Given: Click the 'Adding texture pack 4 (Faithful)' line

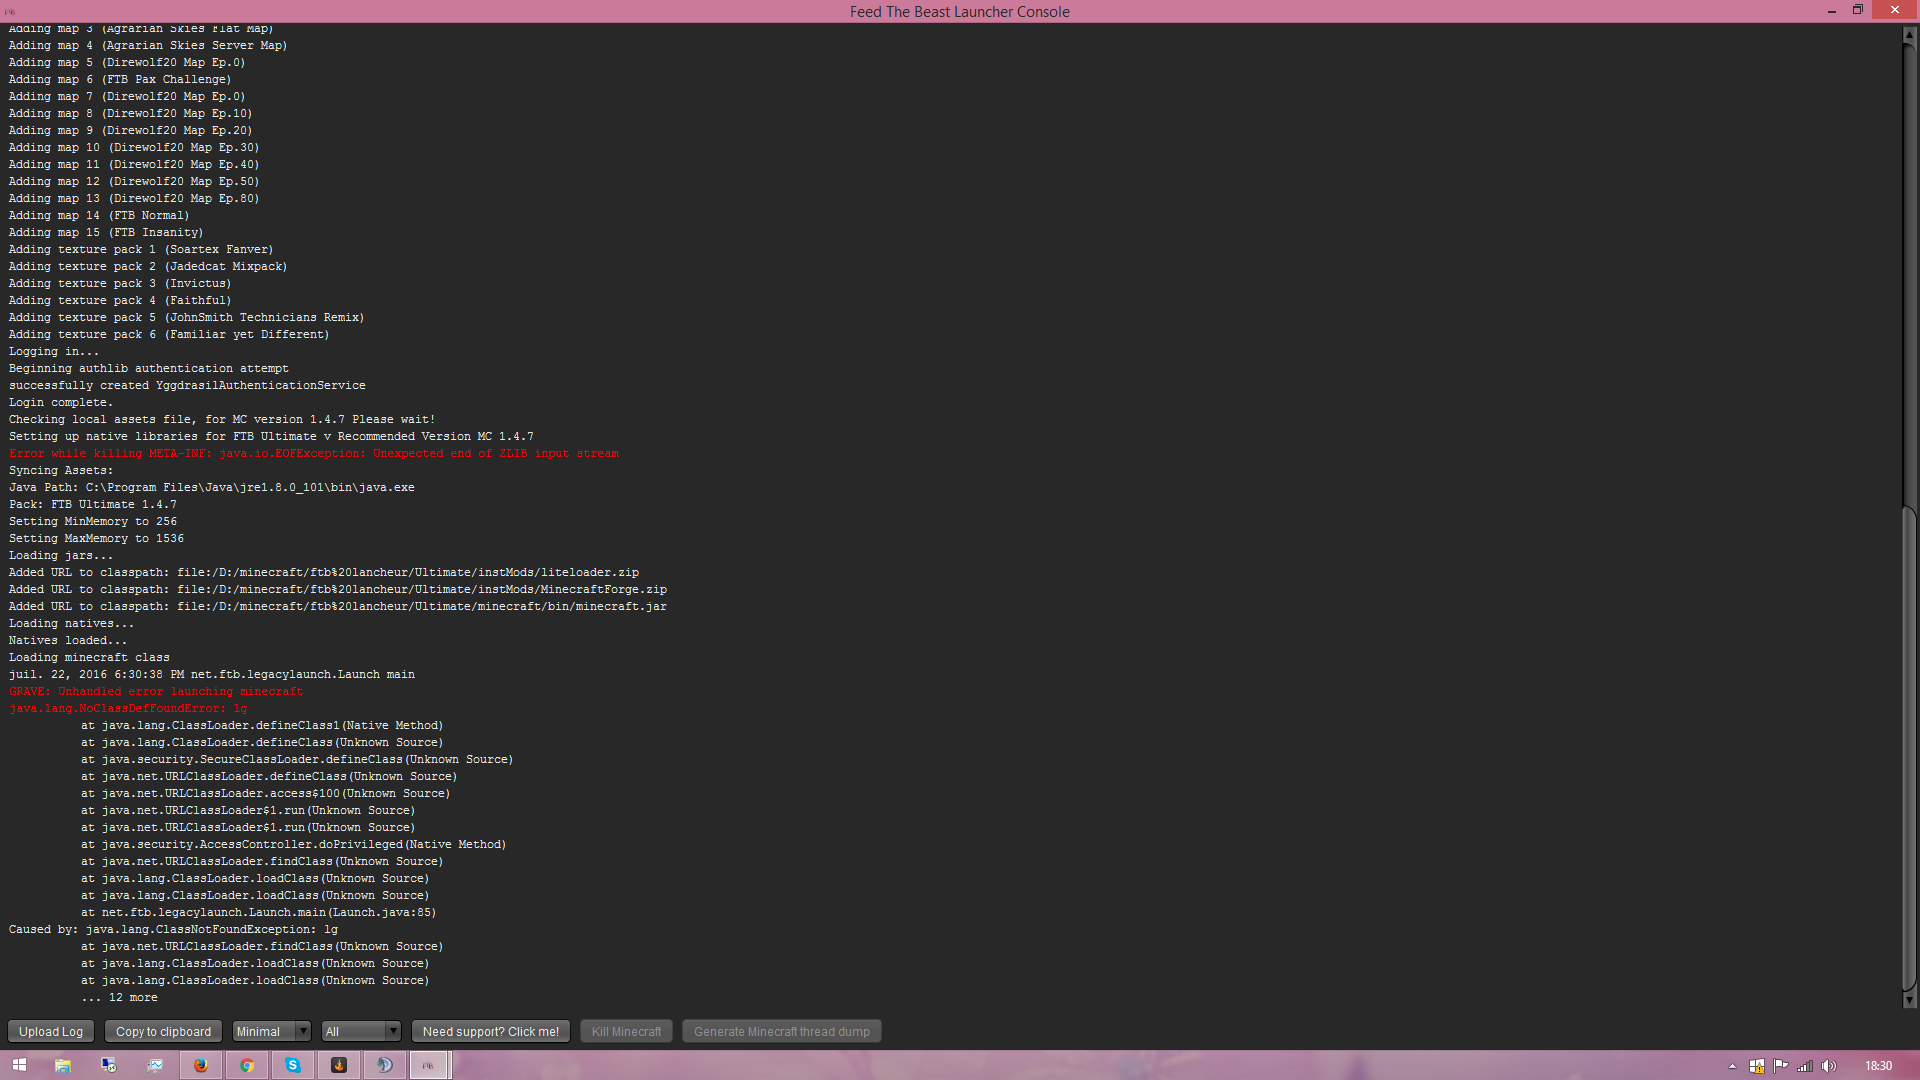Looking at the screenshot, I should click(x=120, y=301).
